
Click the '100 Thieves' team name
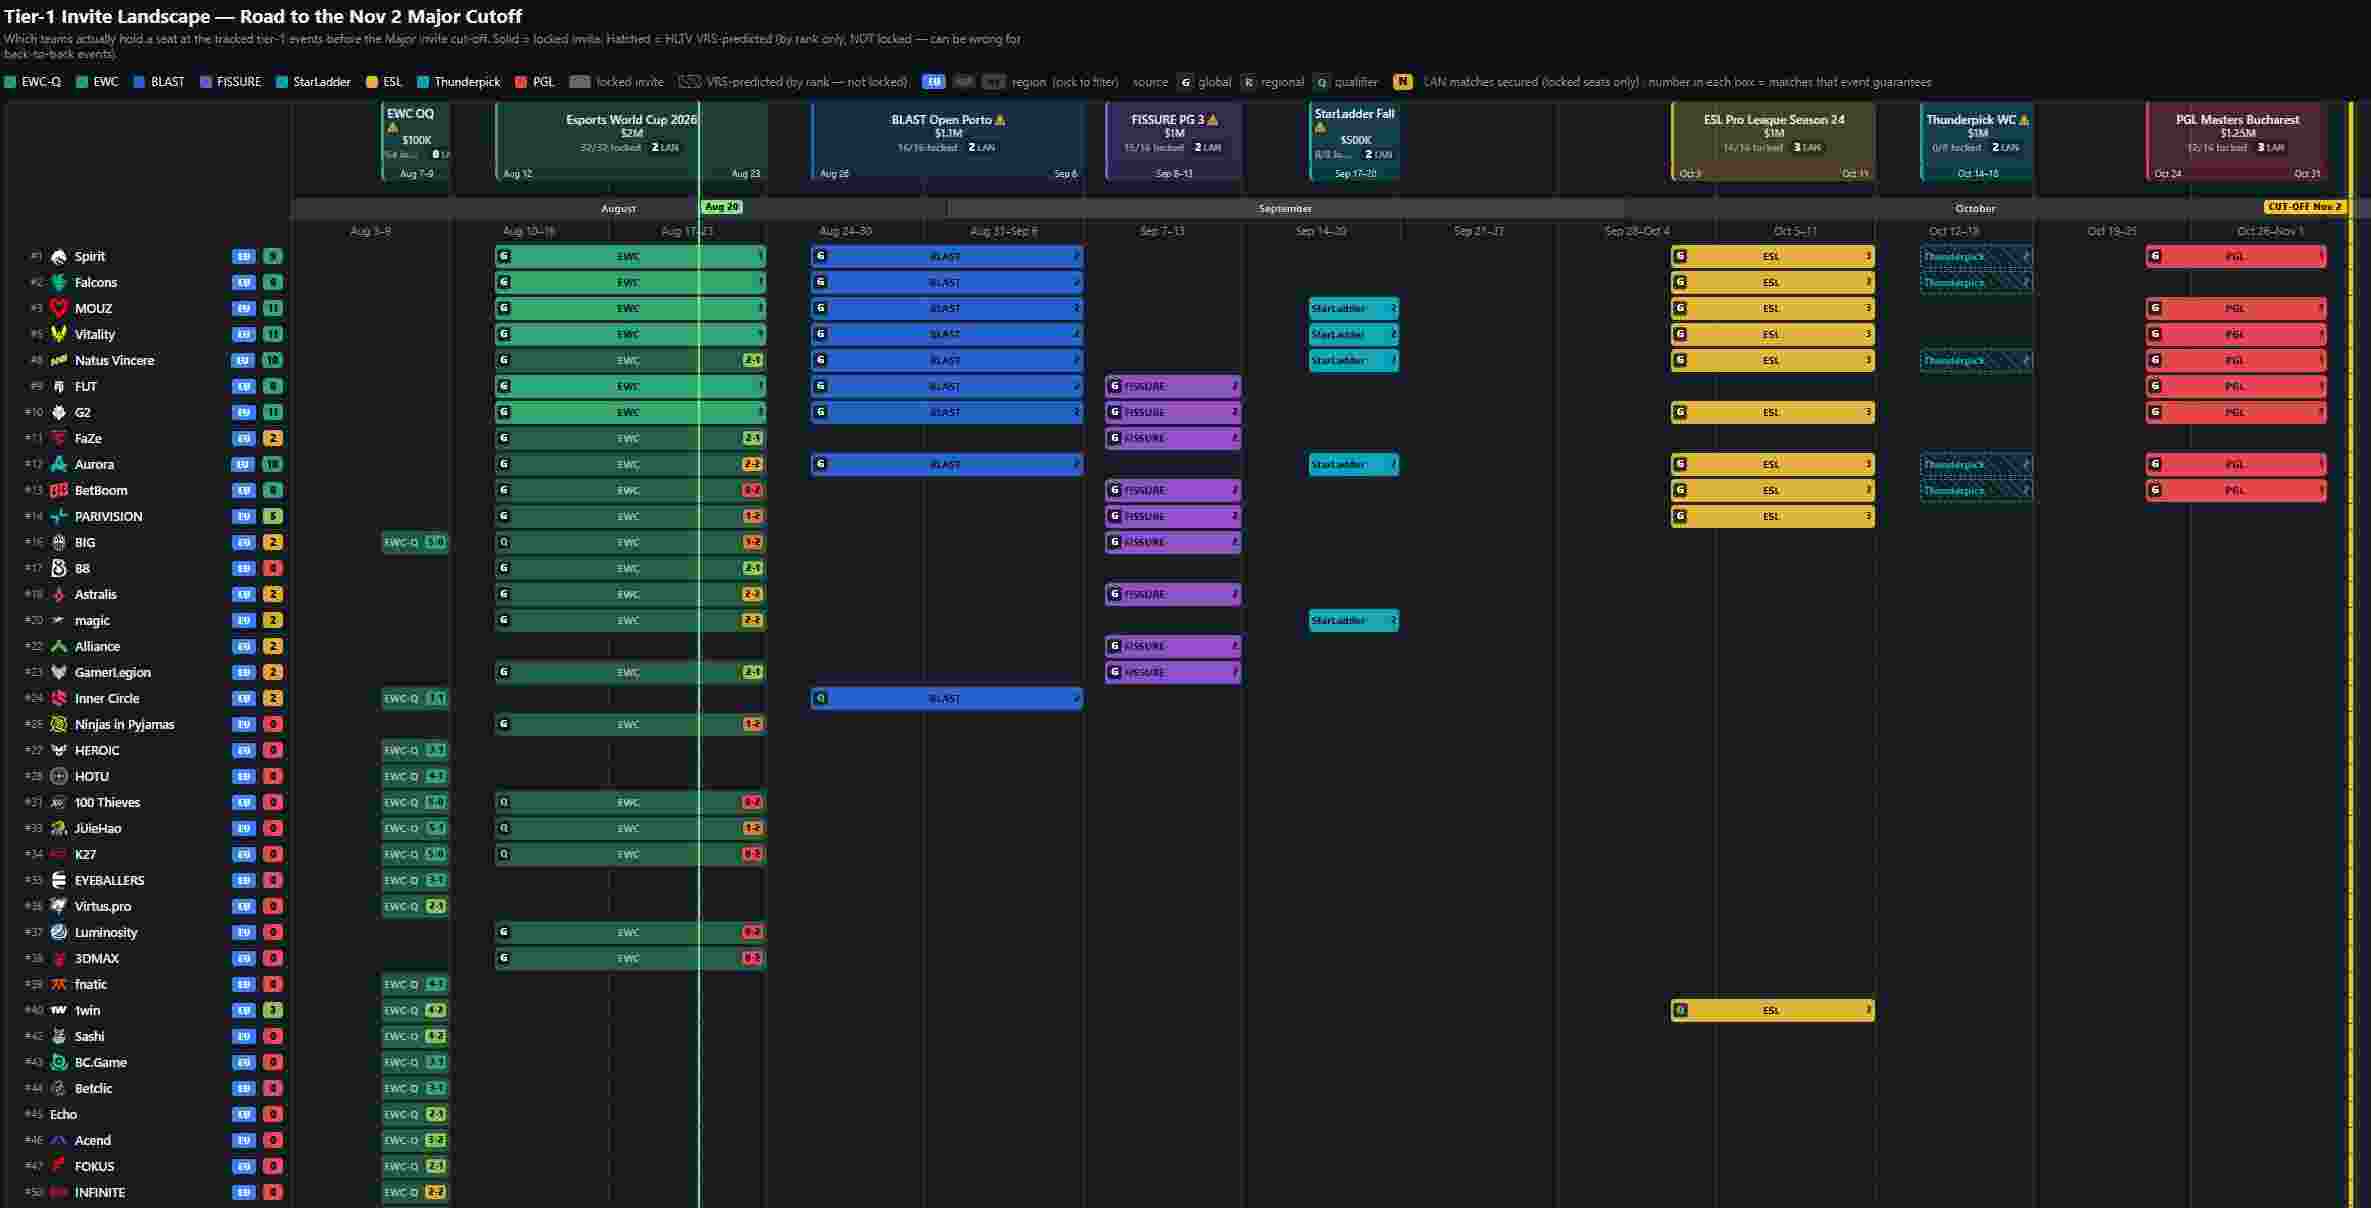pyautogui.click(x=107, y=803)
